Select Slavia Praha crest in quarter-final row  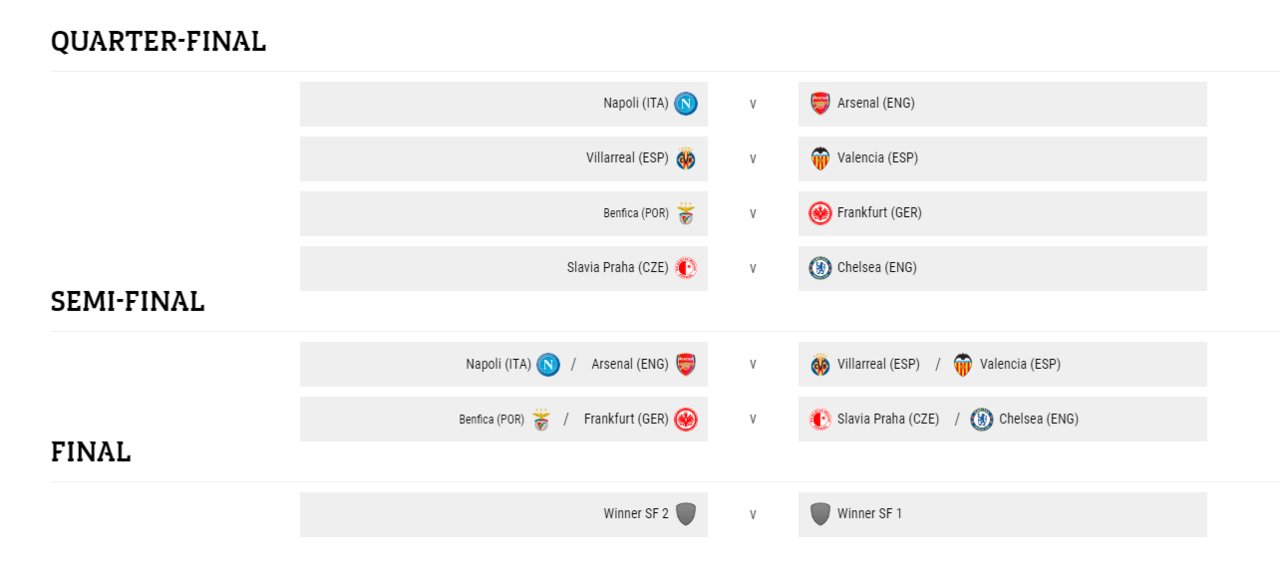[x=685, y=268]
